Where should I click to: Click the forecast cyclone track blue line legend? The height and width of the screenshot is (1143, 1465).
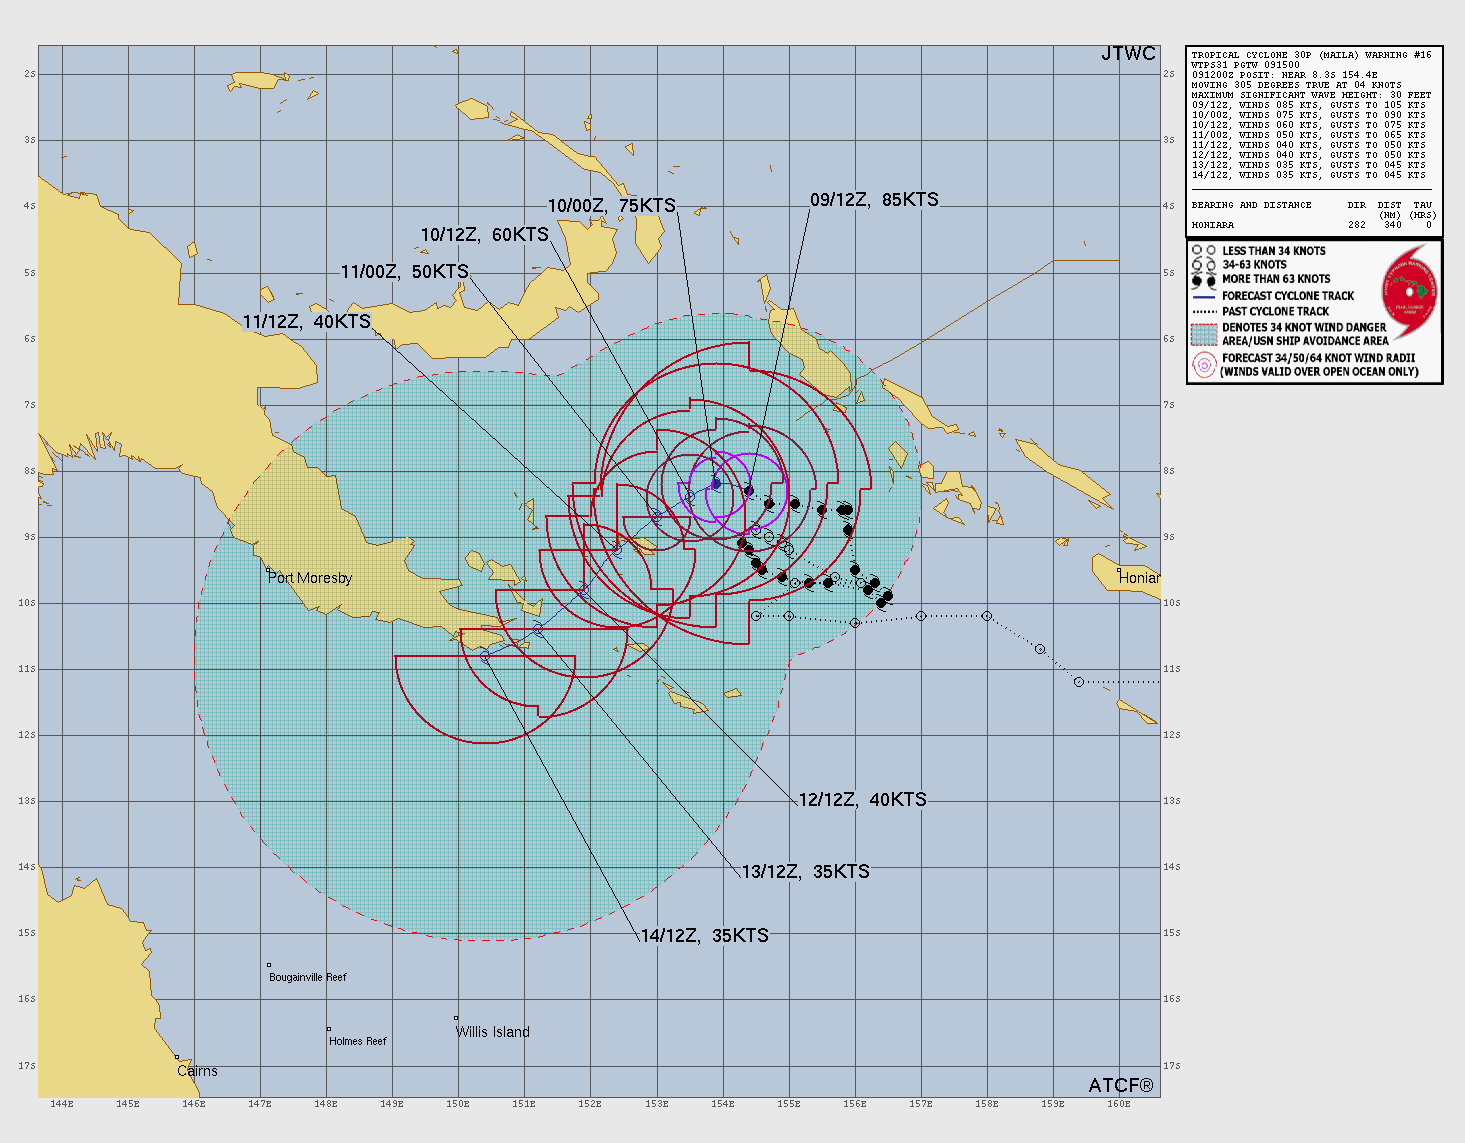[x=1204, y=296]
